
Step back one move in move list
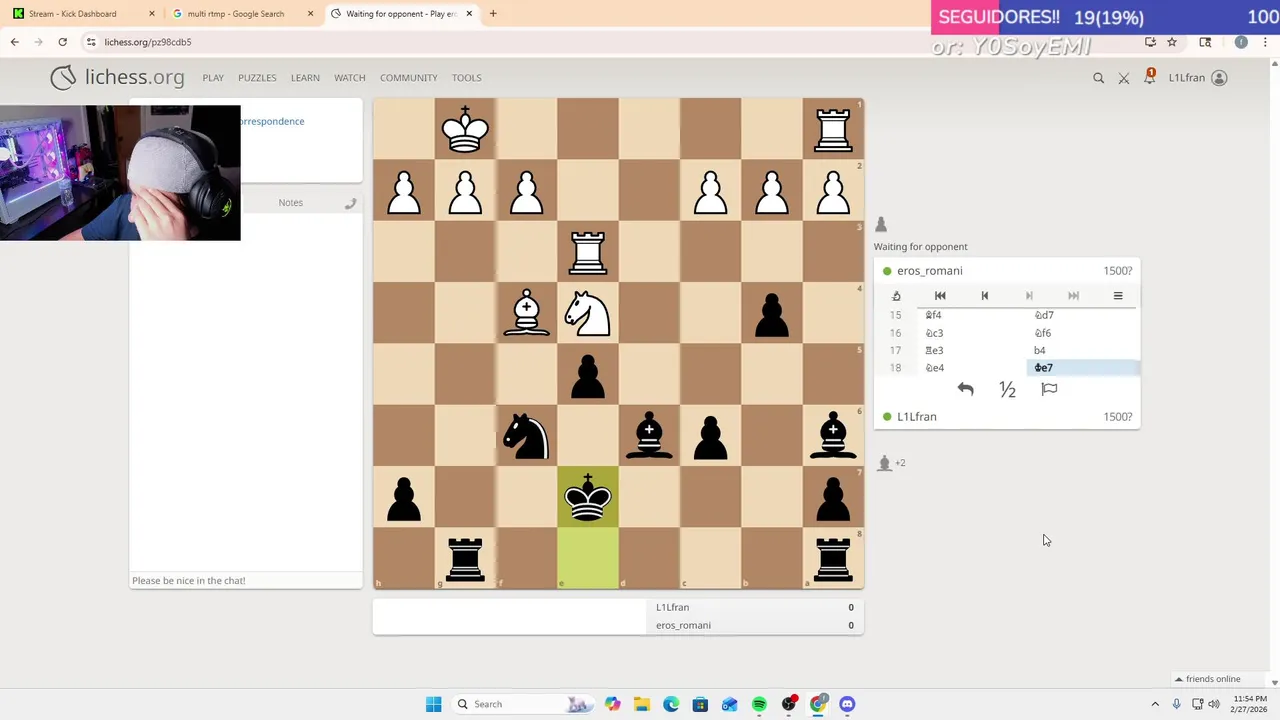pos(984,296)
